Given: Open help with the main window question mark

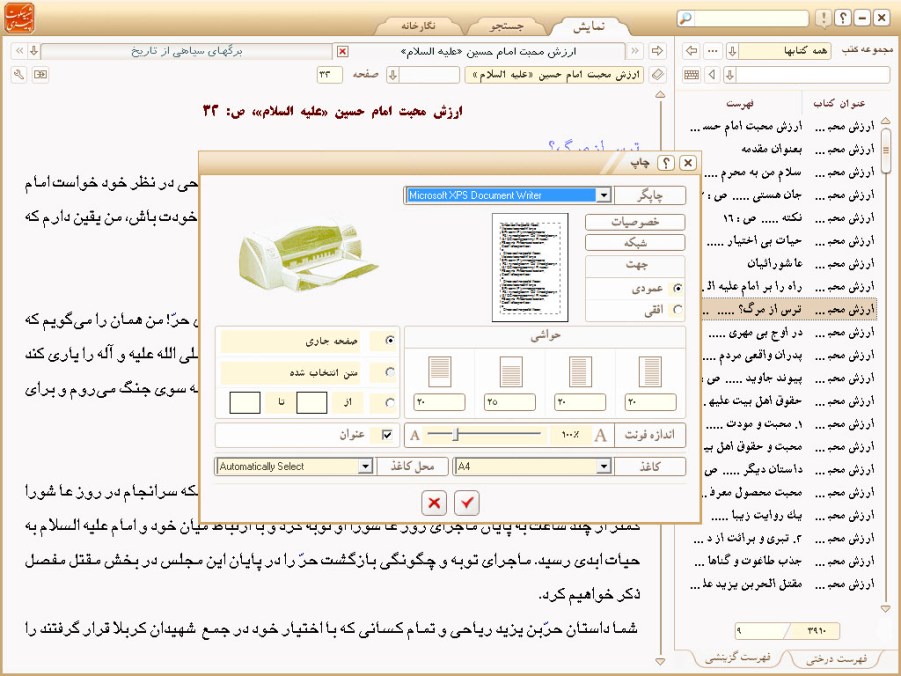Looking at the screenshot, I should [842, 18].
